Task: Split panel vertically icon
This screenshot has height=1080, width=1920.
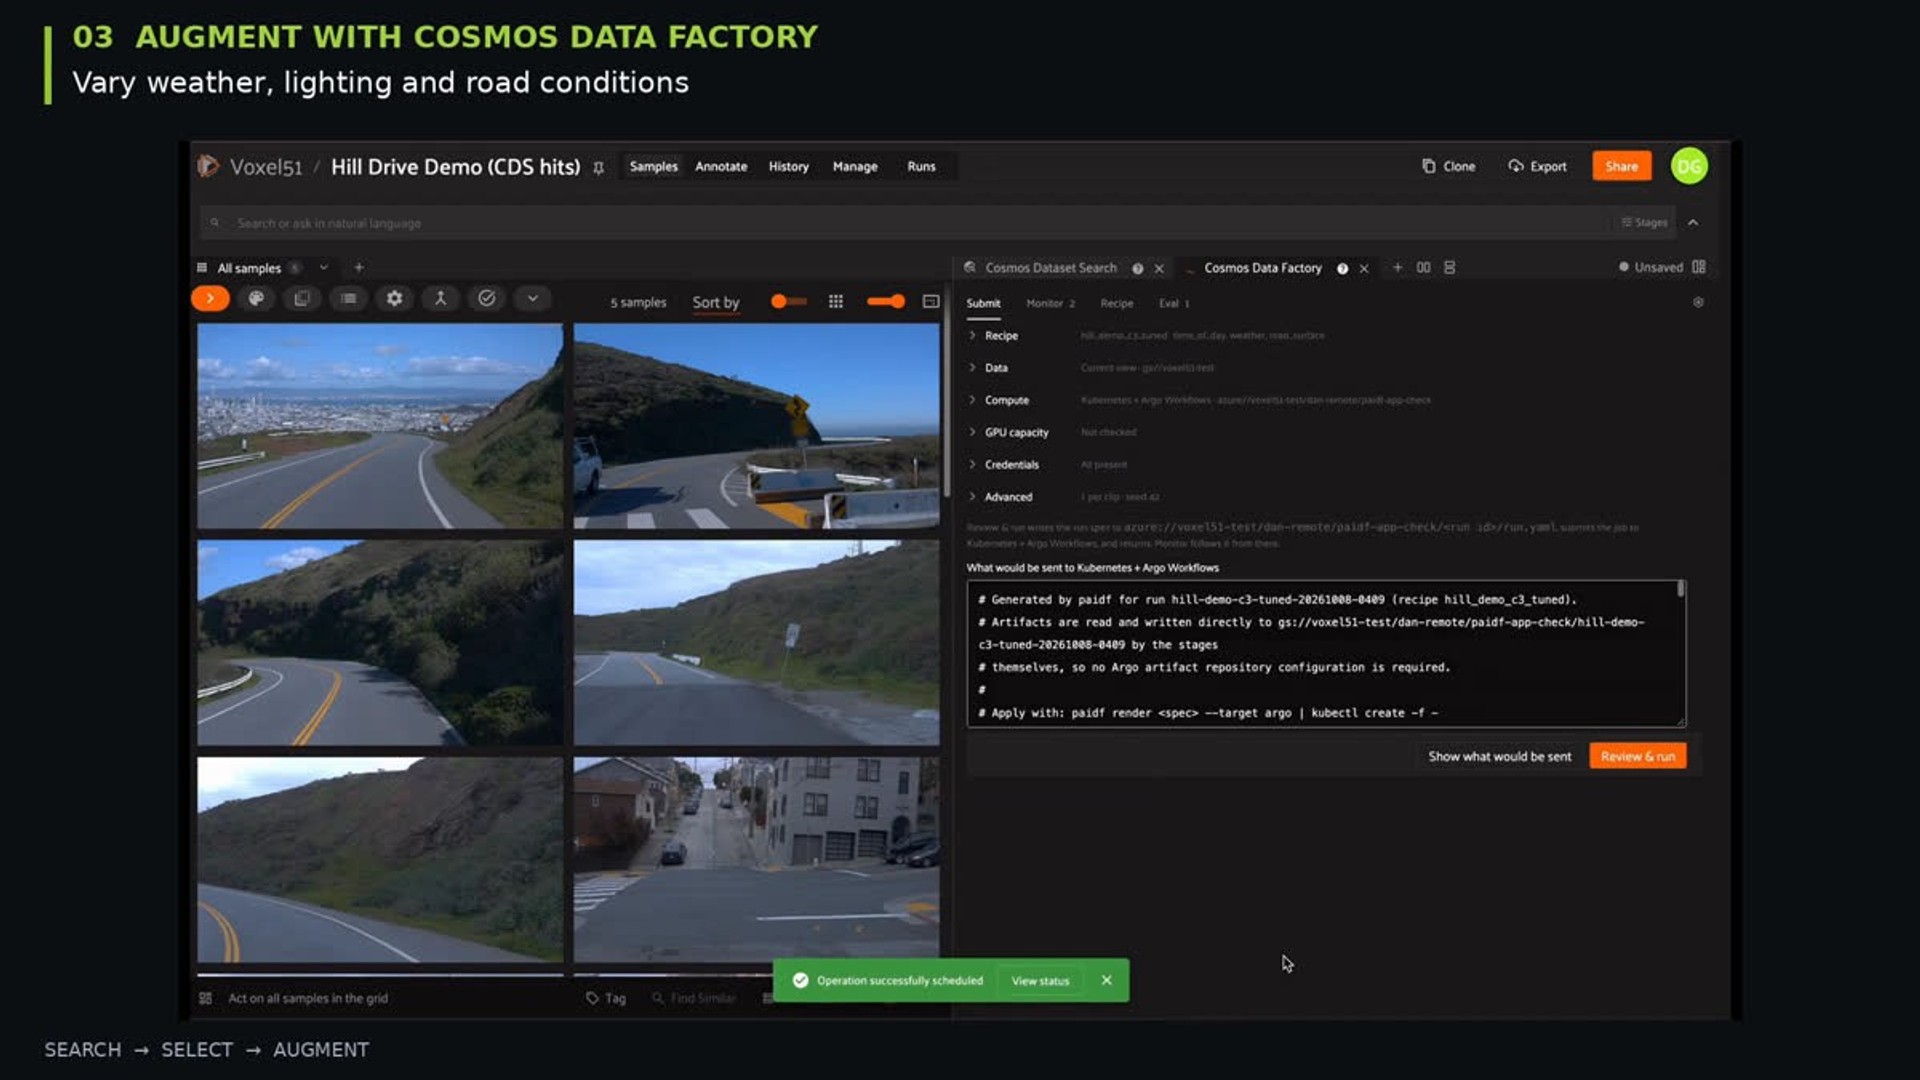Action: coord(1449,267)
